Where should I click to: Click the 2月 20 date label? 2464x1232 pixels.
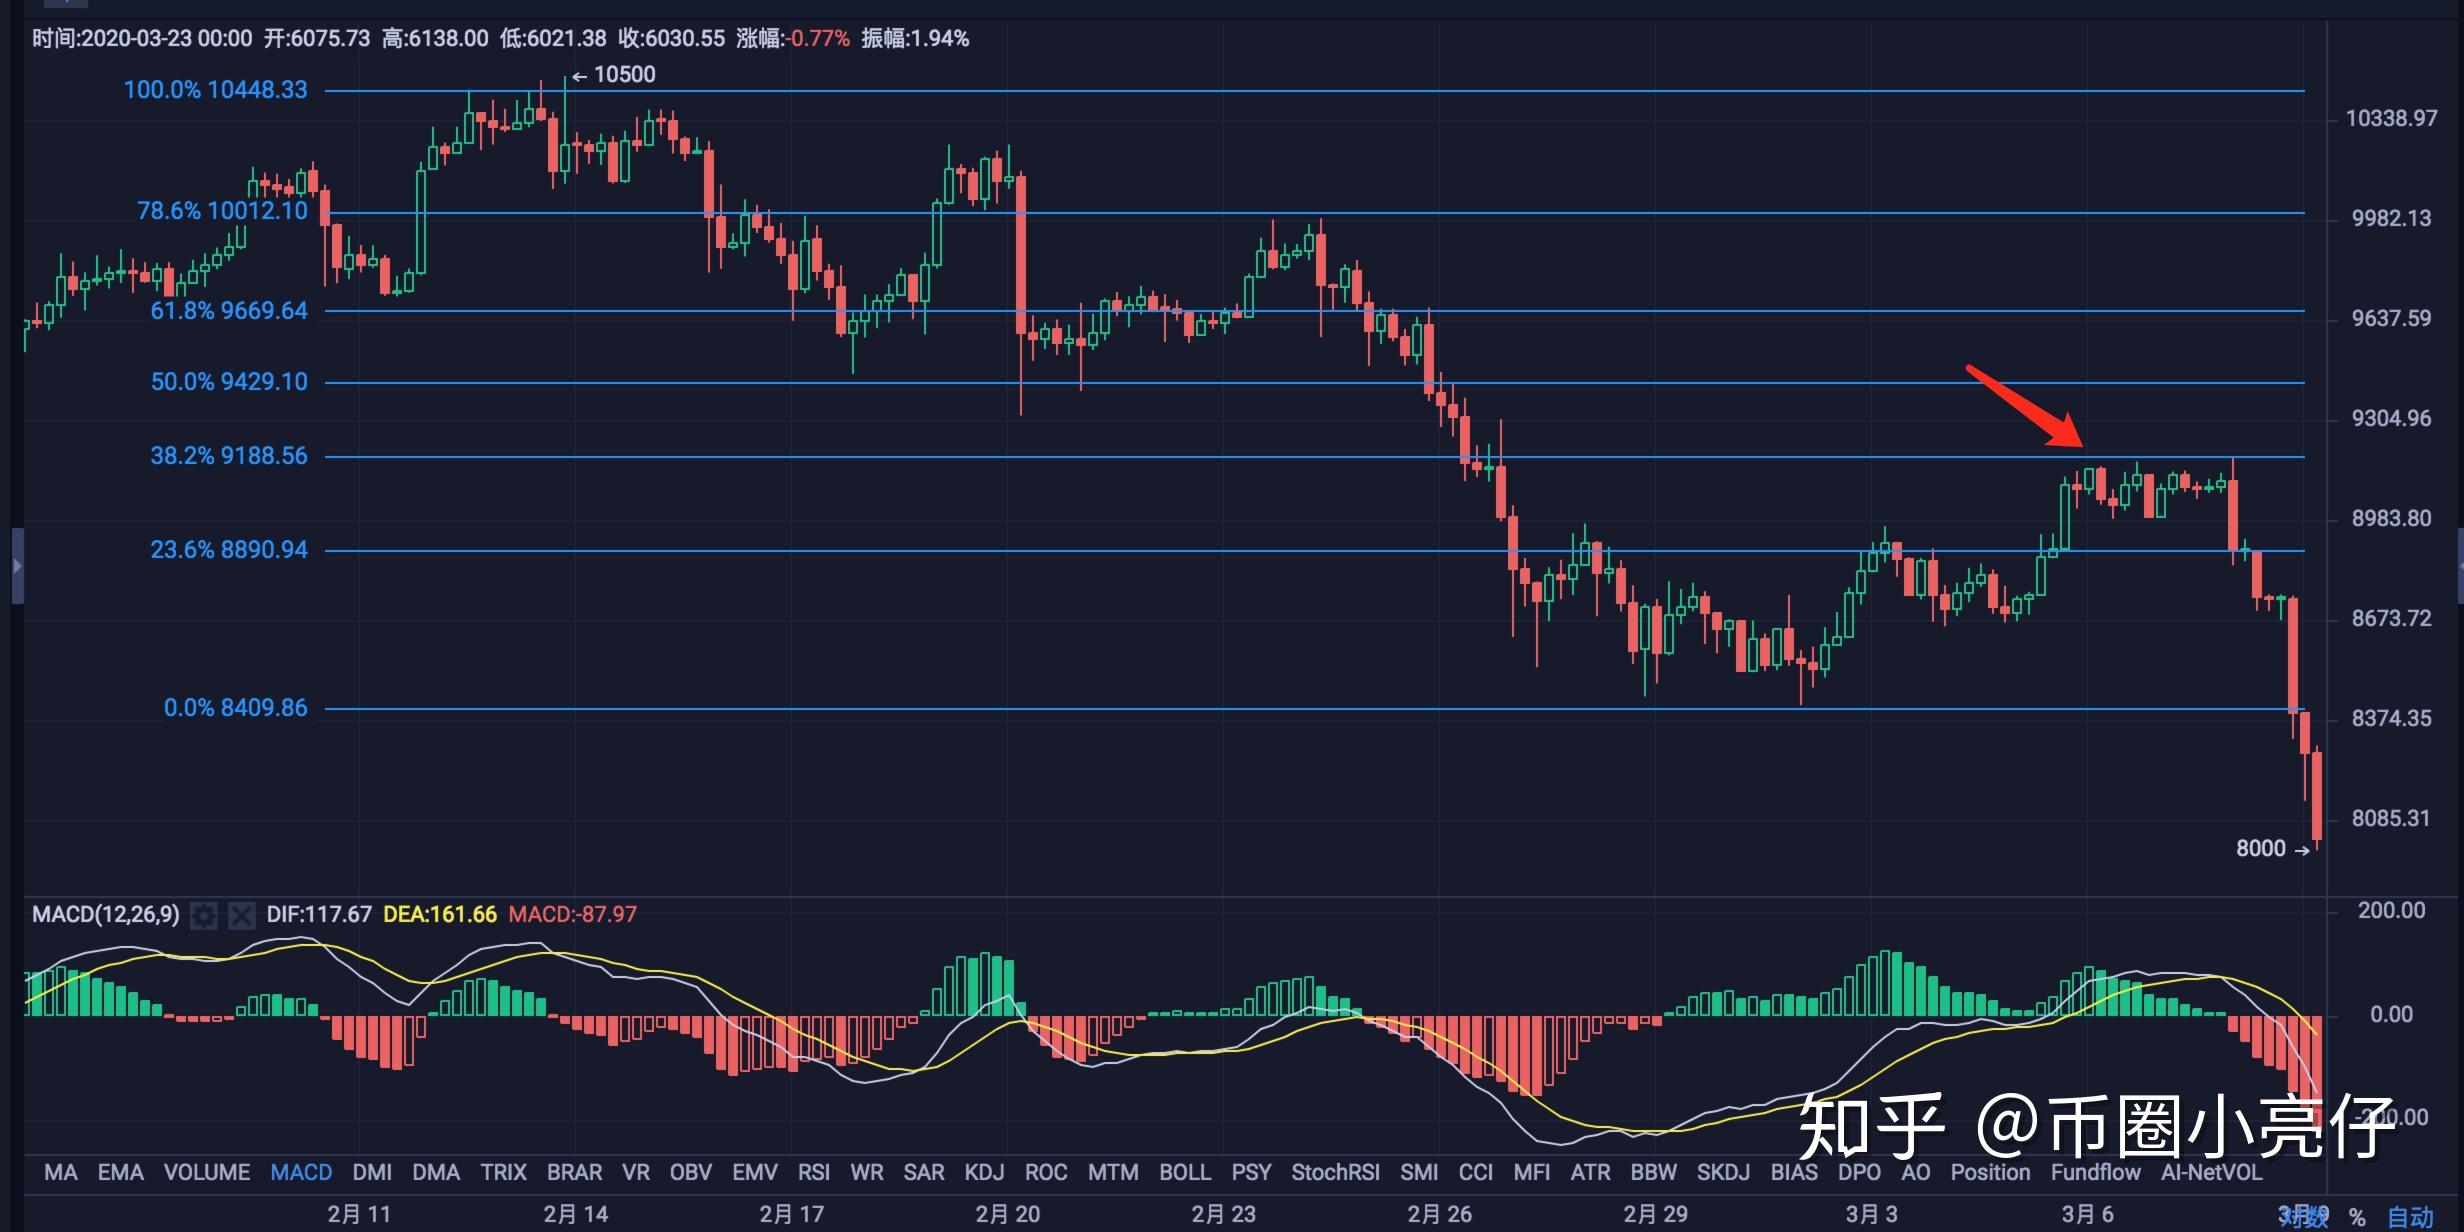1007,1215
